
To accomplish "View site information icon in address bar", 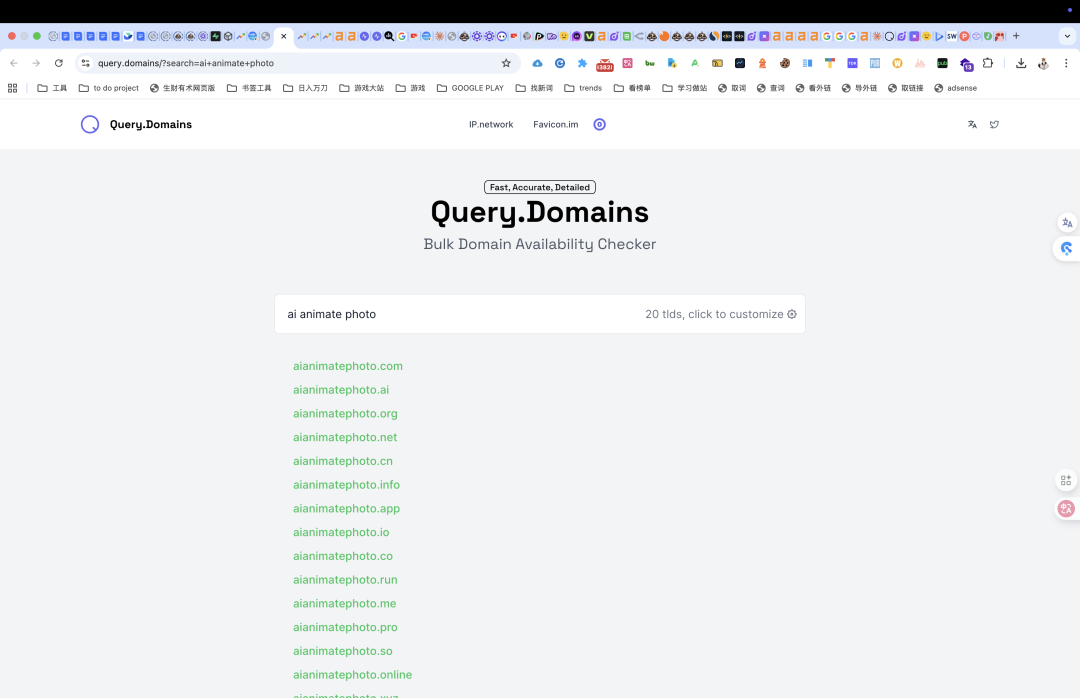I will [85, 63].
